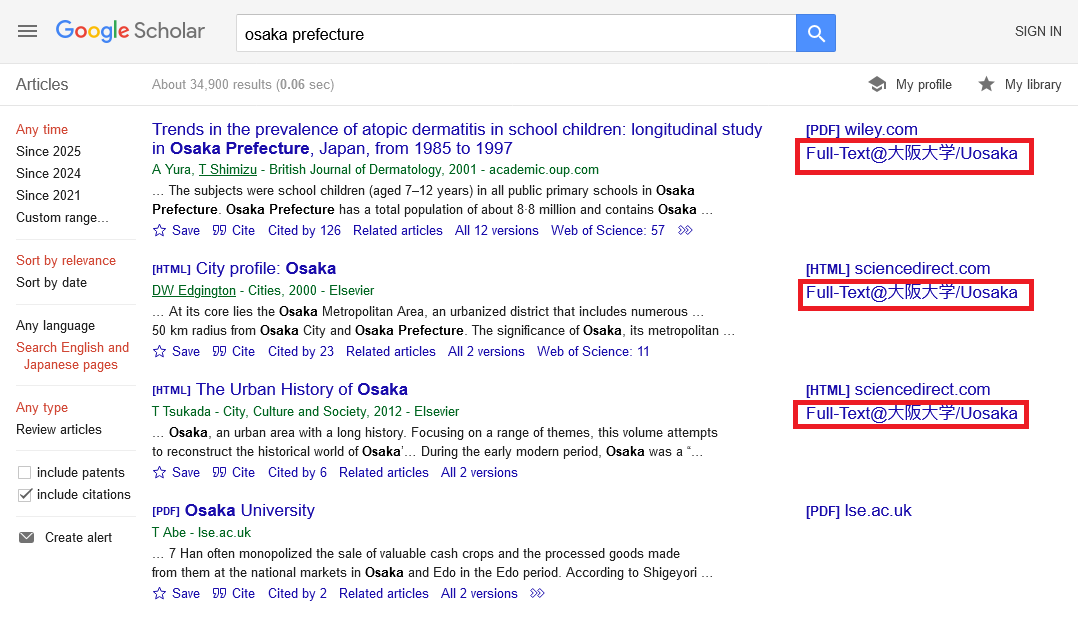The width and height of the screenshot is (1078, 626).
Task: Click Save star icon for Osaka University result
Action: pos(160,594)
